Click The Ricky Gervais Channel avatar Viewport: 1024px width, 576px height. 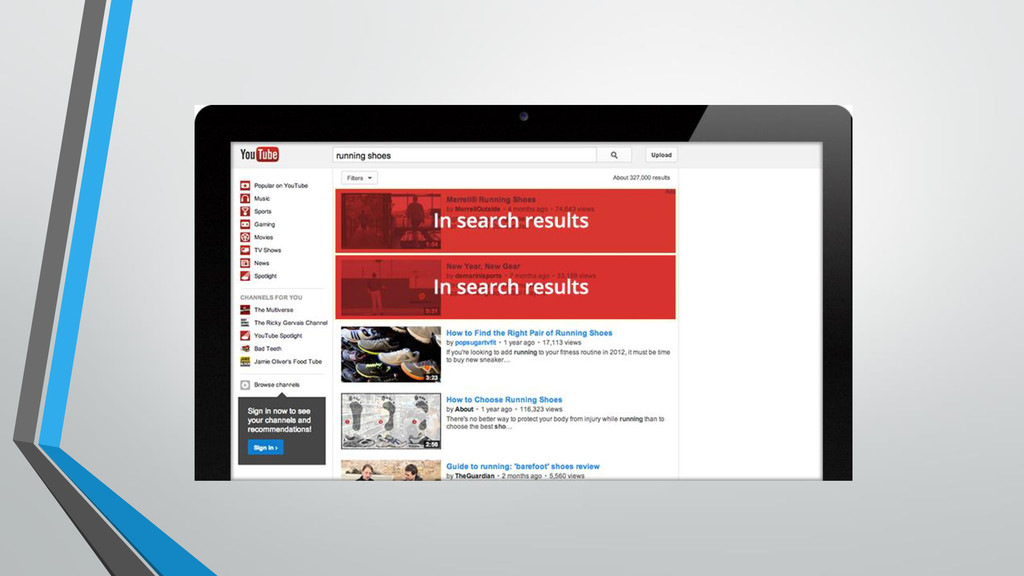[x=245, y=323]
